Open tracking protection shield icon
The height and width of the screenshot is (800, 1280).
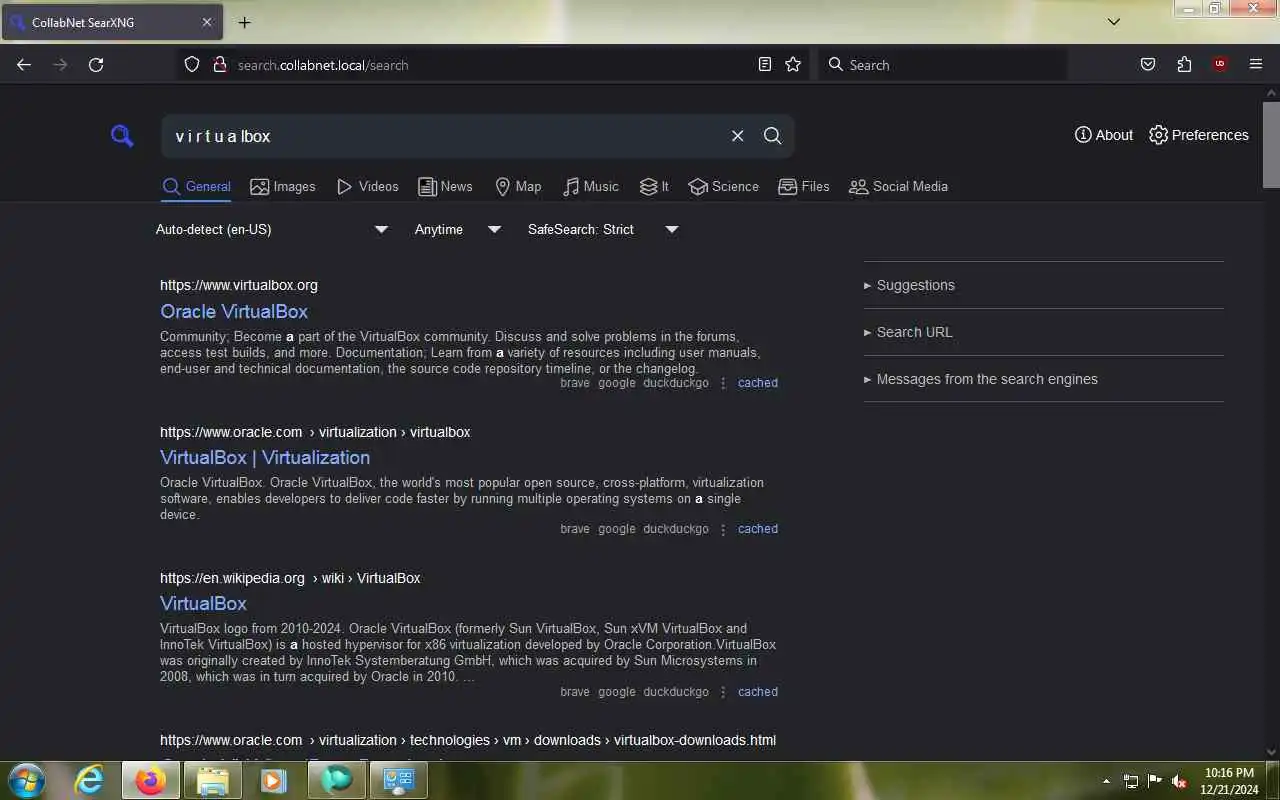point(192,65)
